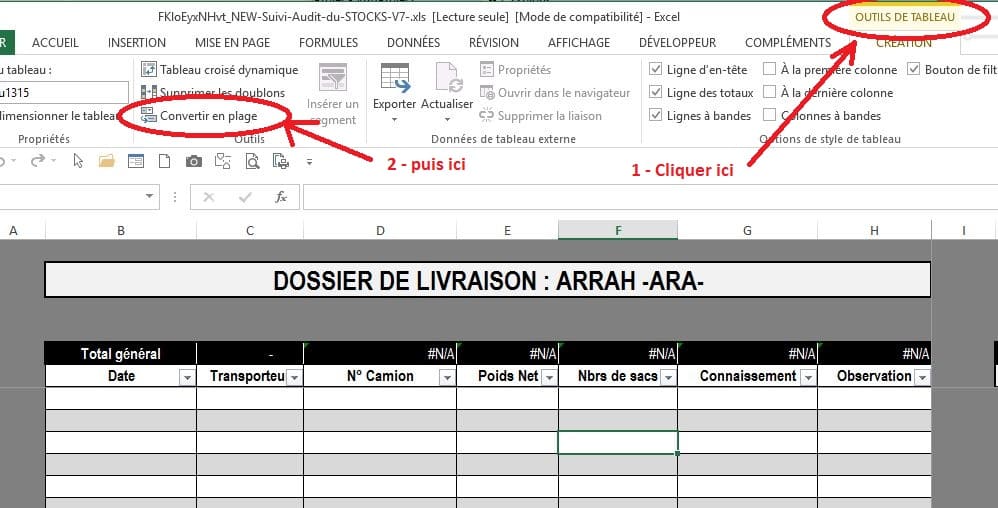Click the form window icon in quick toolbar

136,162
